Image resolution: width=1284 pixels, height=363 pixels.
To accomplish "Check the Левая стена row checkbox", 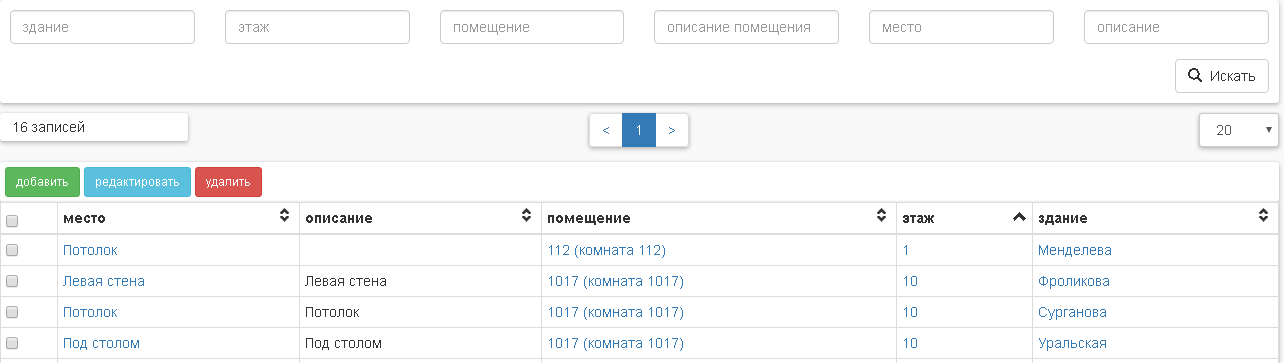I will (12, 281).
